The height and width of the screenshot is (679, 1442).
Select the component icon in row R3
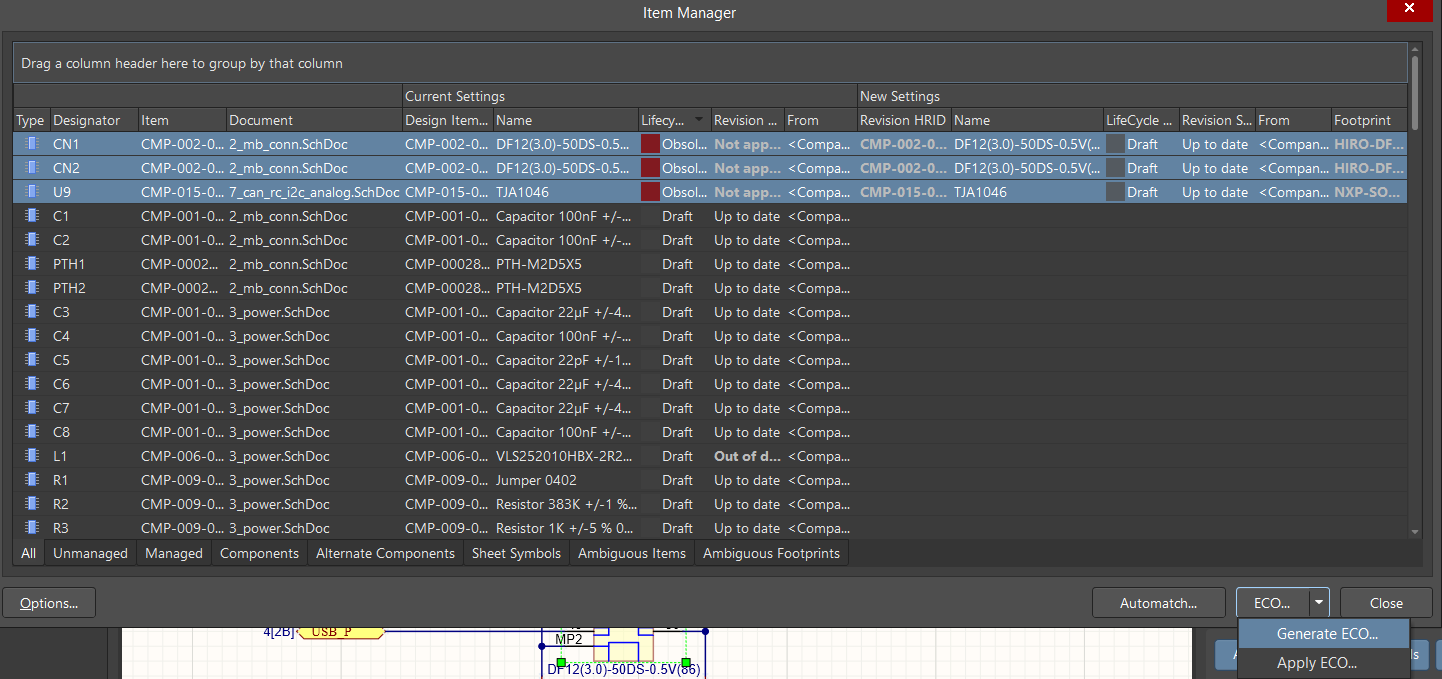tap(31, 528)
